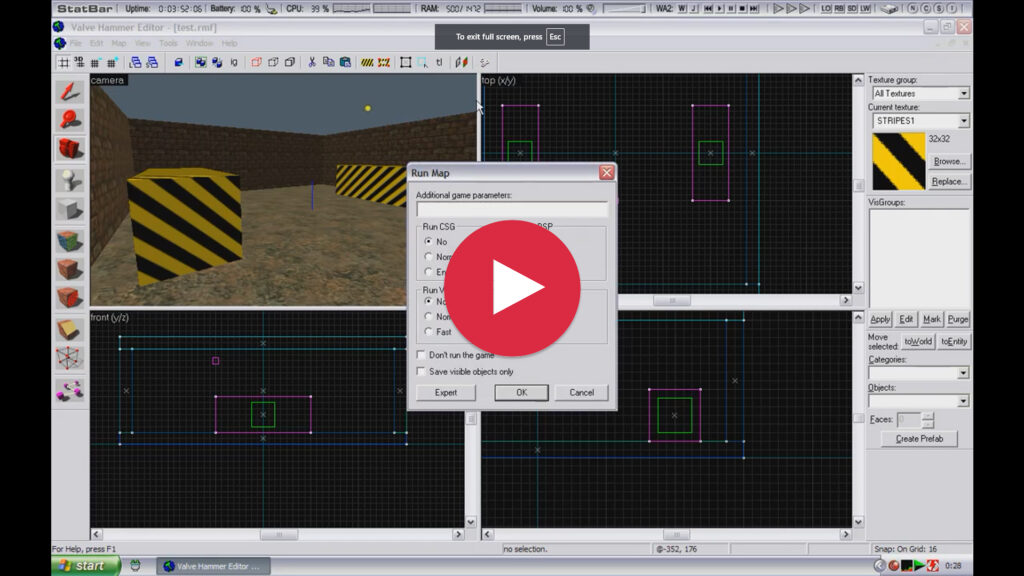Click the STRIPES1 texture preview swatch
The image size is (1024, 576).
pyautogui.click(x=899, y=161)
